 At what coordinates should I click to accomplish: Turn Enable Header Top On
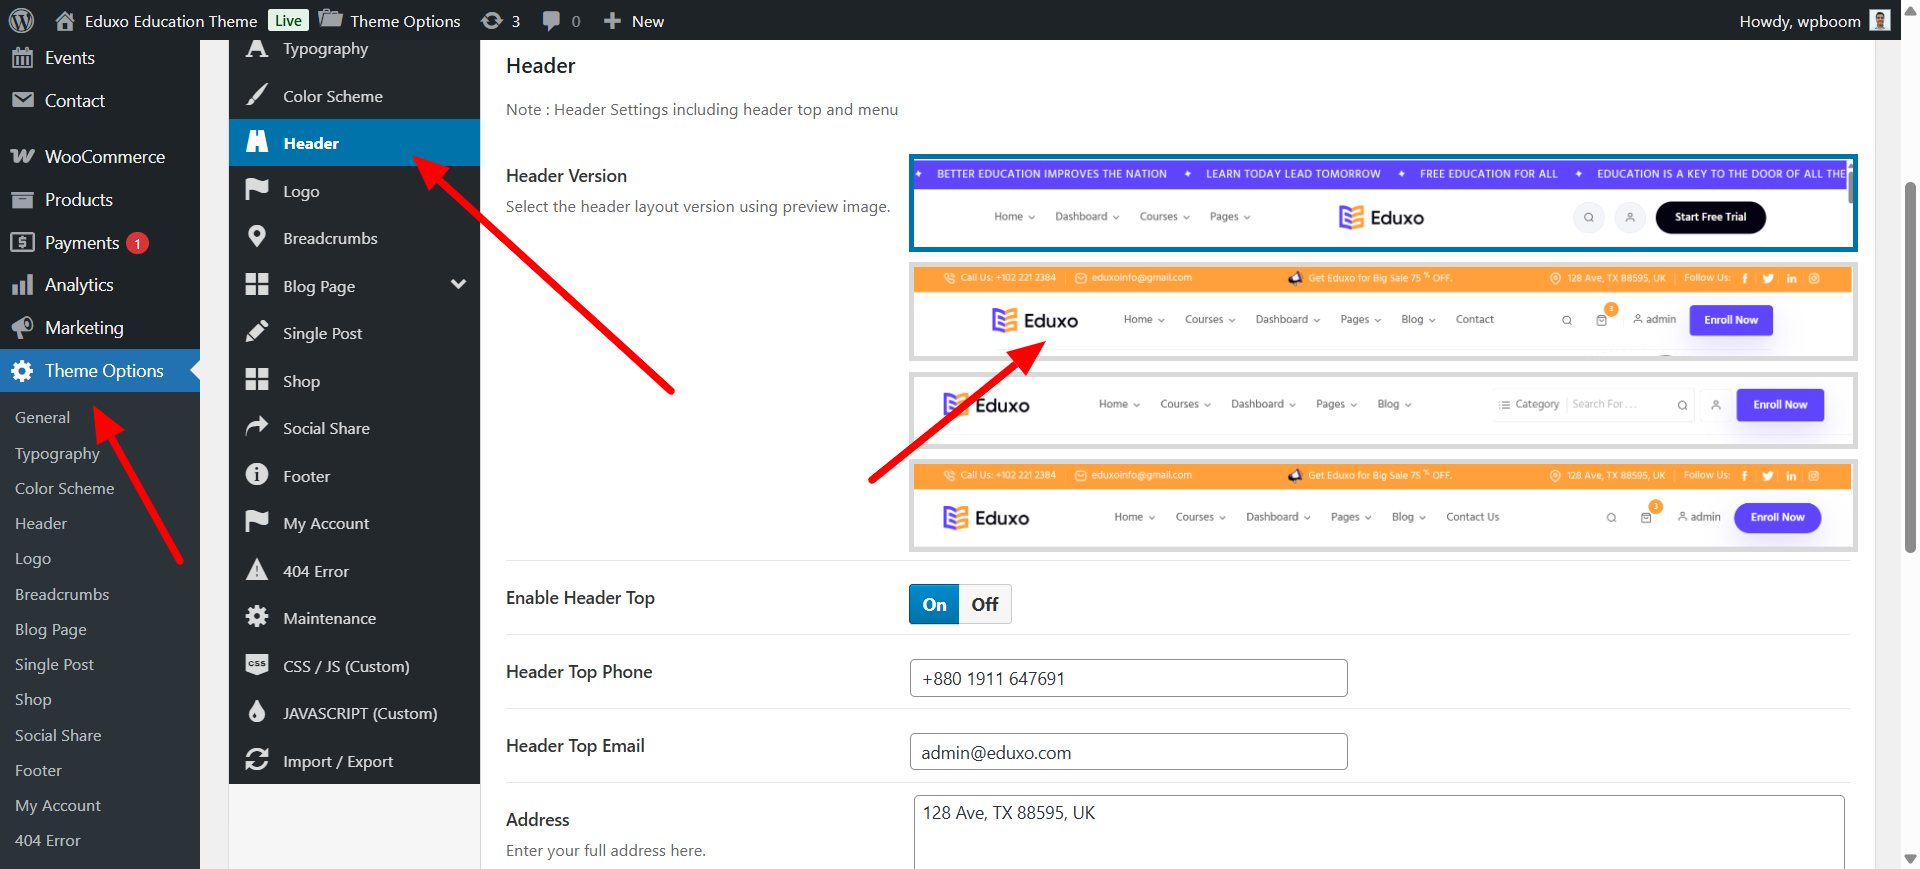tap(934, 604)
